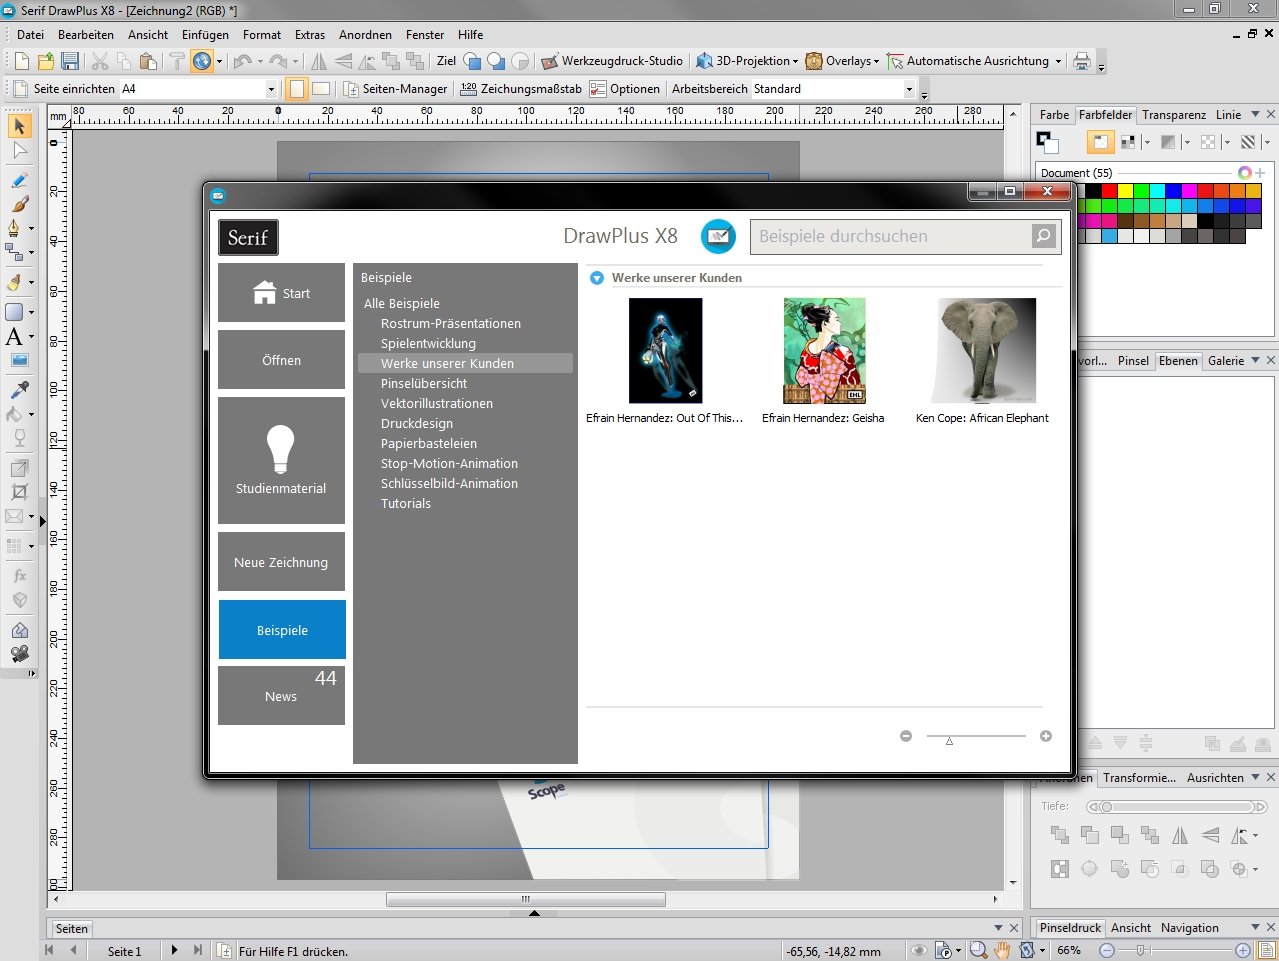Open the African Elephant thumbnail
This screenshot has height=961, width=1279.
(x=984, y=350)
